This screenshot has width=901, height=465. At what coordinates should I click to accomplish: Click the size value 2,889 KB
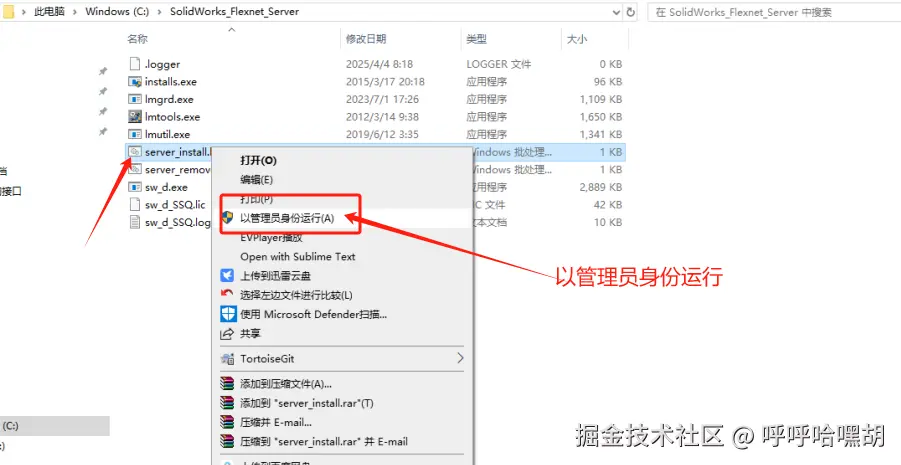click(x=601, y=187)
